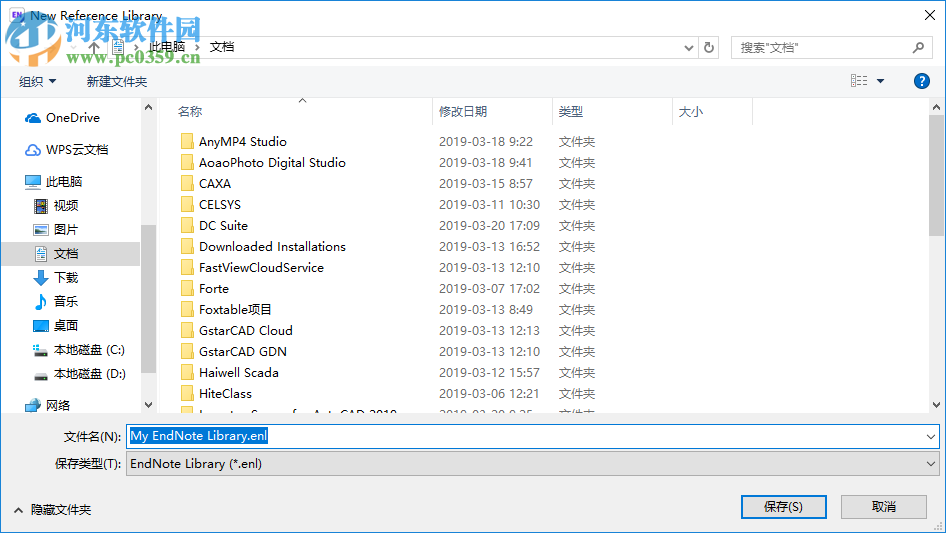Click the date 2019-03-06 12:21
The image size is (946, 533).
[x=489, y=394]
